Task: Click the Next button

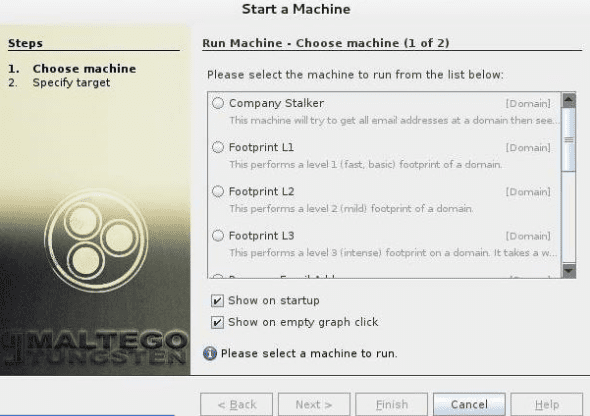Action: 314,404
